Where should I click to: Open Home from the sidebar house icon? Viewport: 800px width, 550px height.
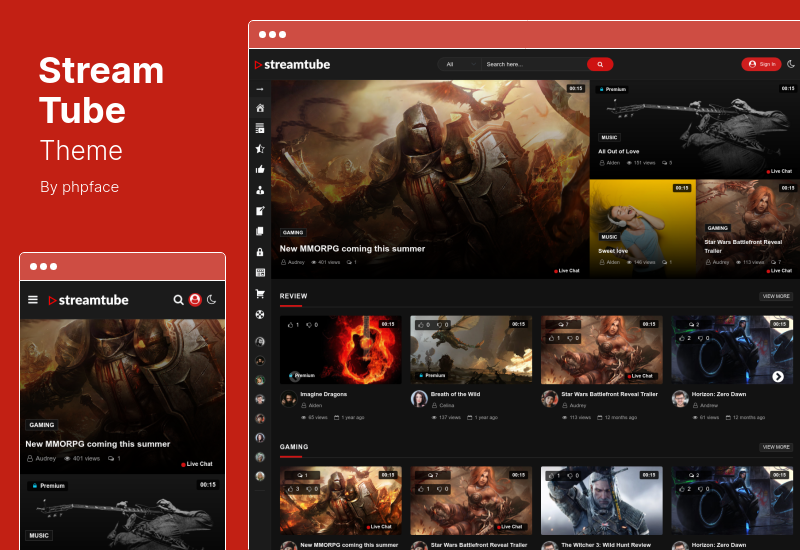[260, 108]
